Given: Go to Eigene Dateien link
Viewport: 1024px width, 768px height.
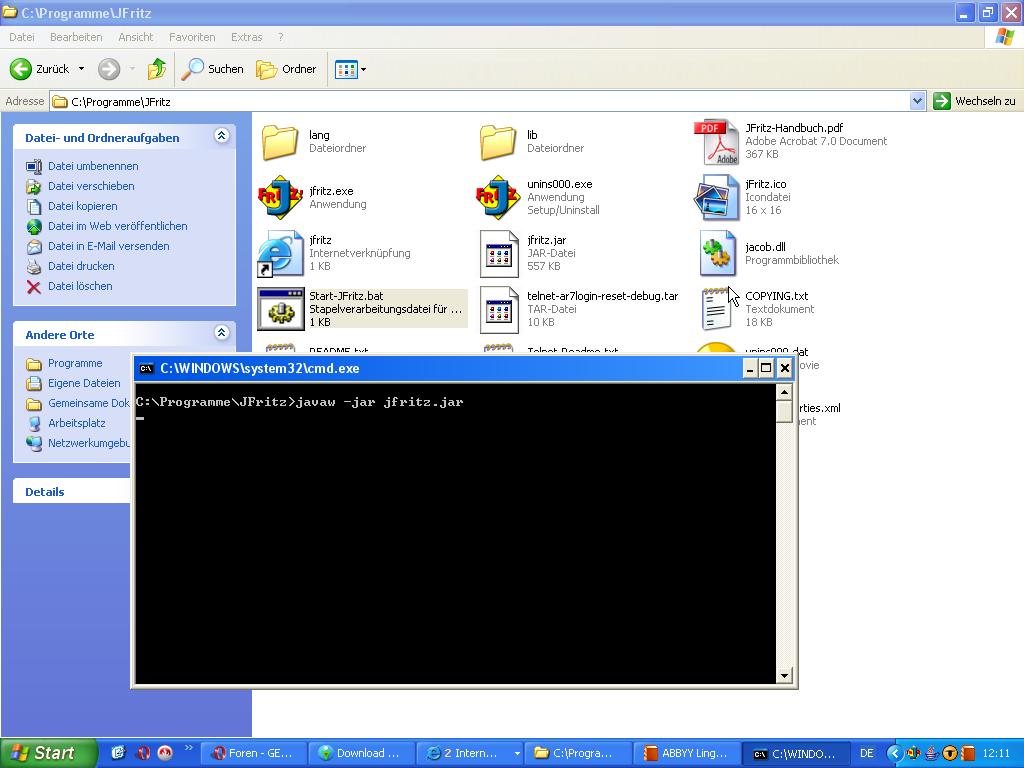Looking at the screenshot, I should pos(84,383).
